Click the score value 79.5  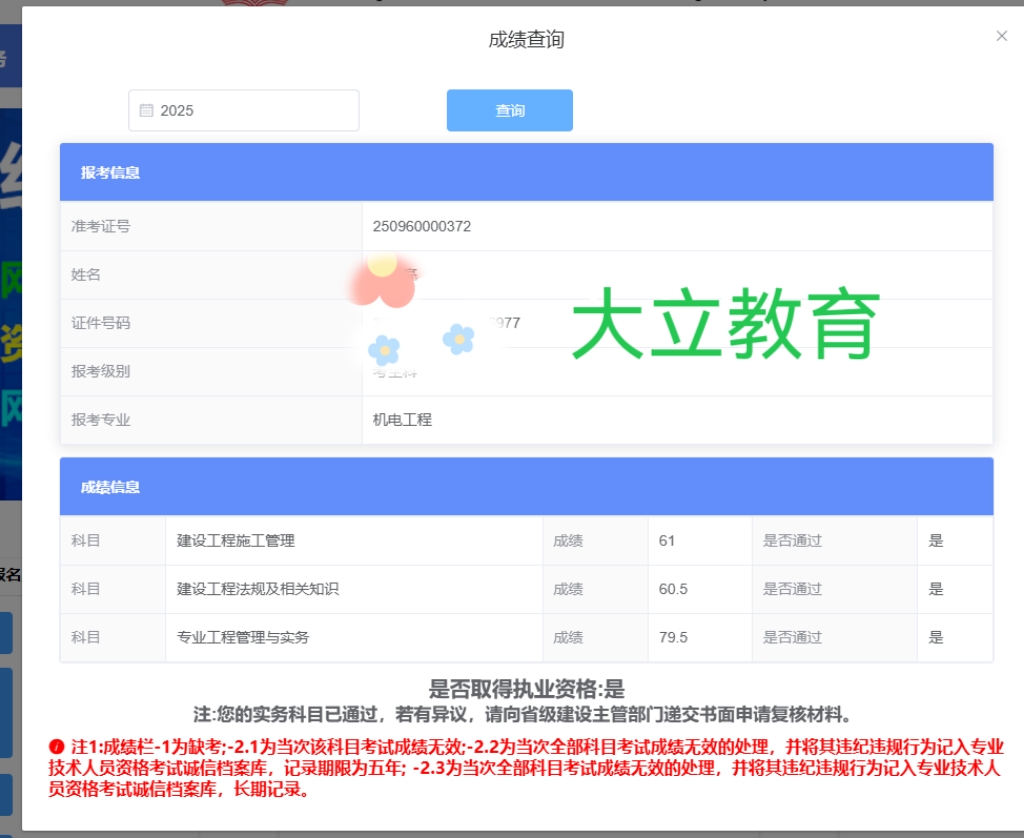click(x=673, y=637)
